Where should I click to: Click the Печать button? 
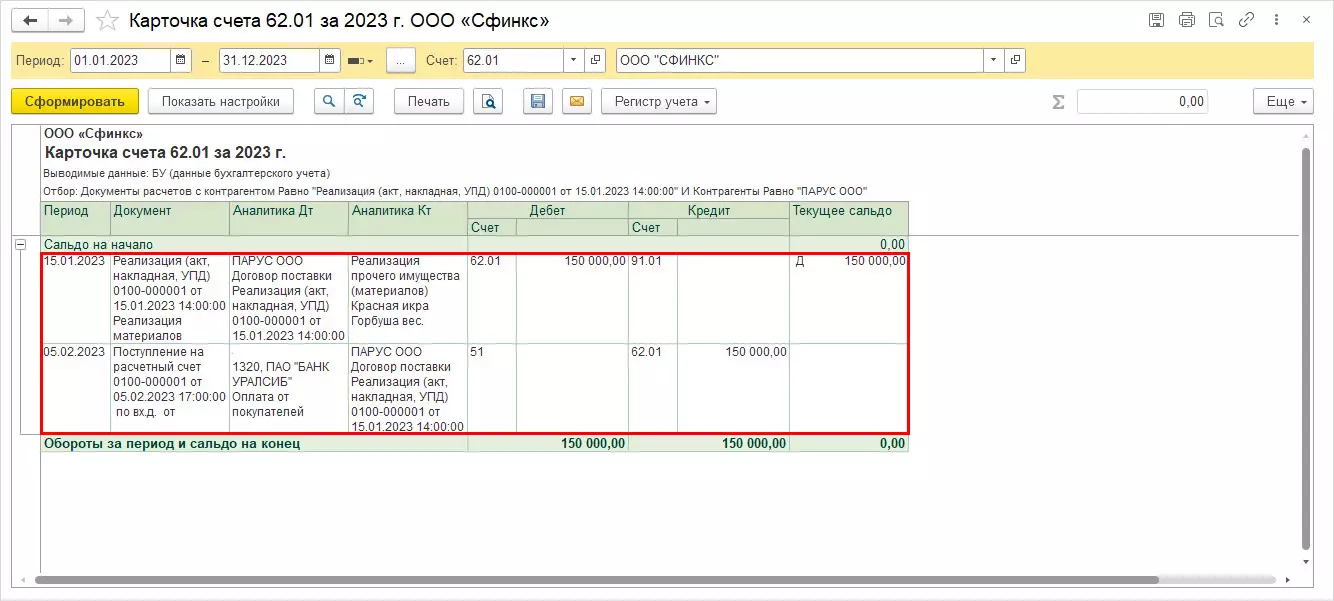429,101
